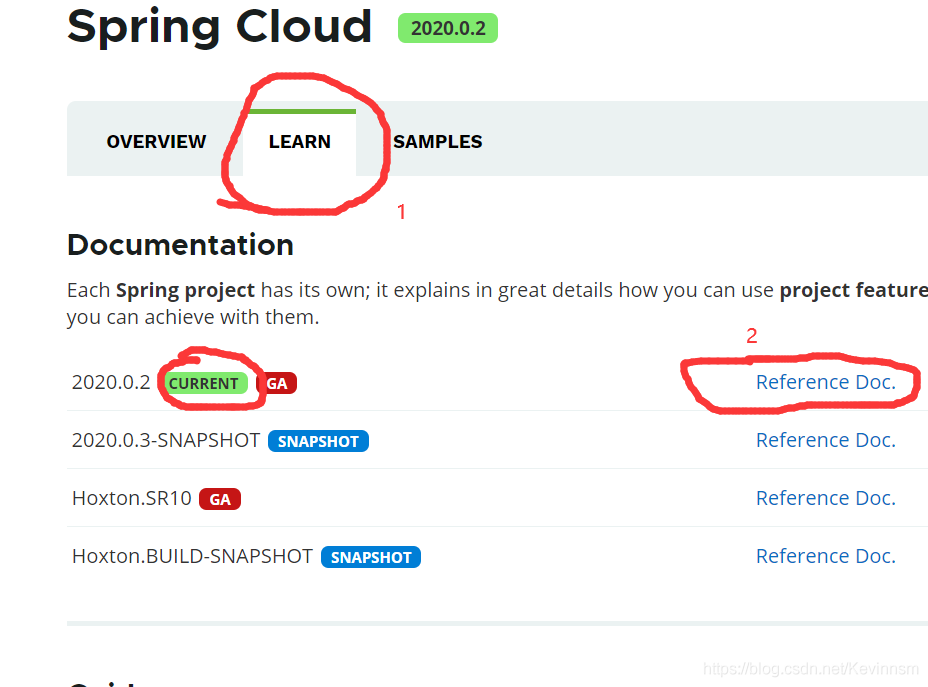Screen dimensions: 928x687
Task: Click the red GA badge next to CURRENT
Action: click(x=277, y=383)
